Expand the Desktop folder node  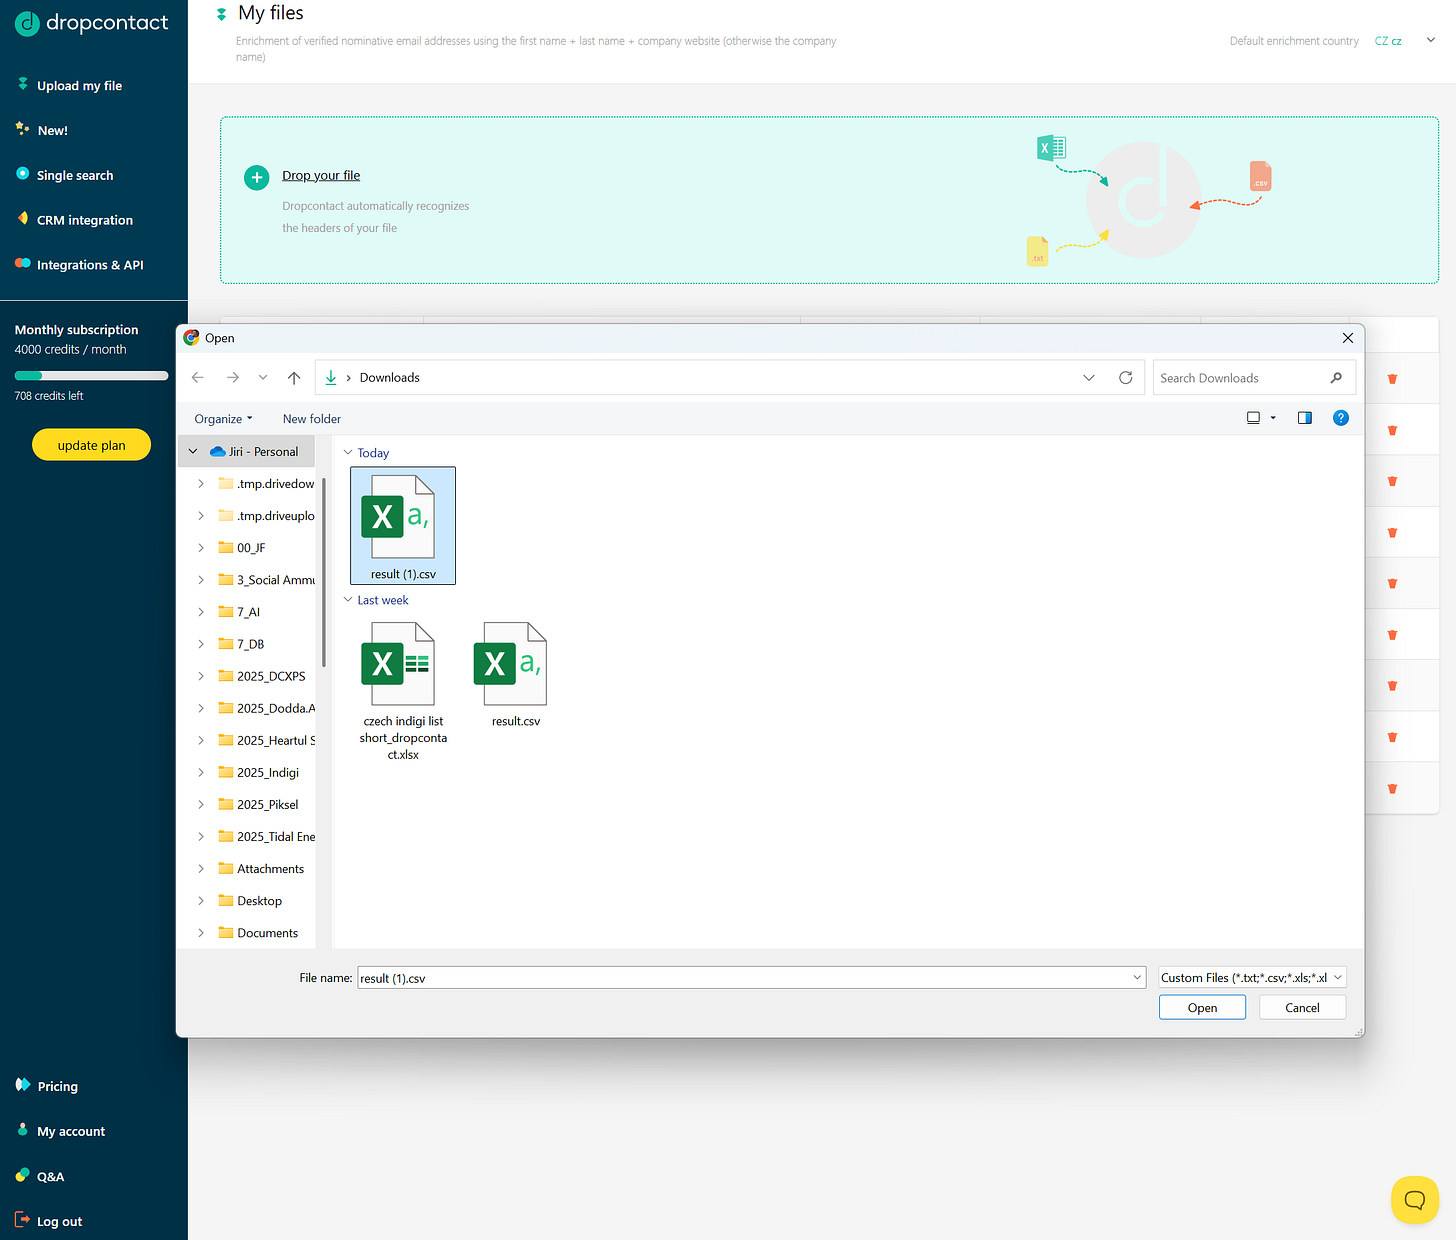(x=201, y=901)
